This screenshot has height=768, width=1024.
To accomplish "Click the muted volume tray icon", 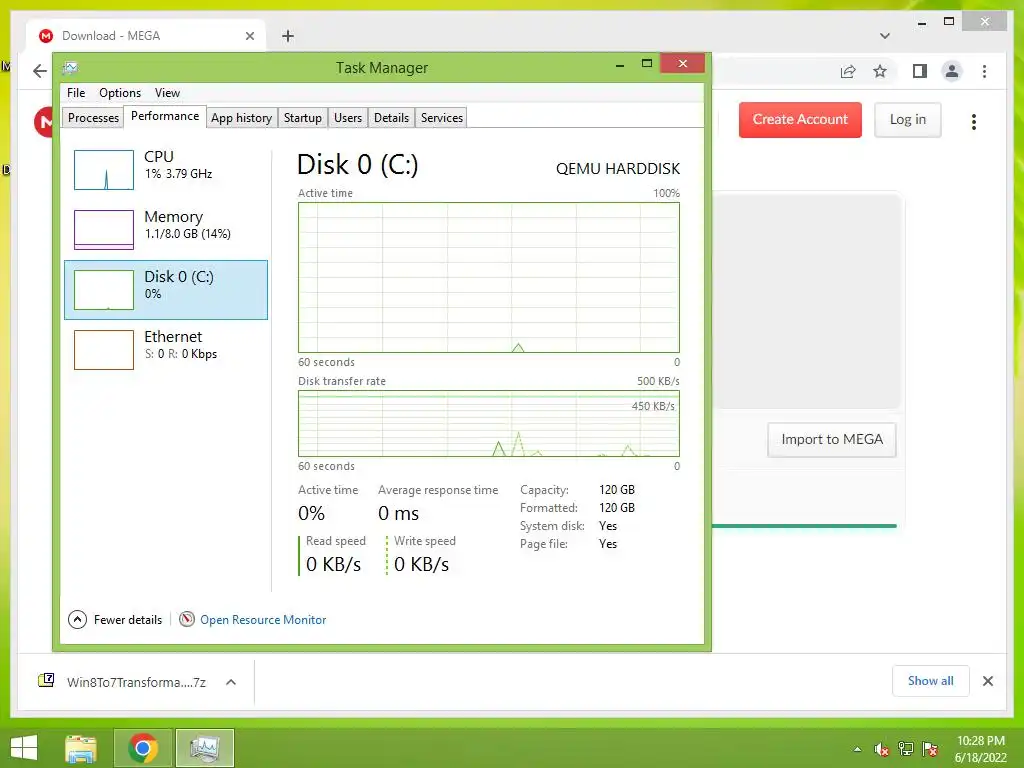I will tap(882, 749).
